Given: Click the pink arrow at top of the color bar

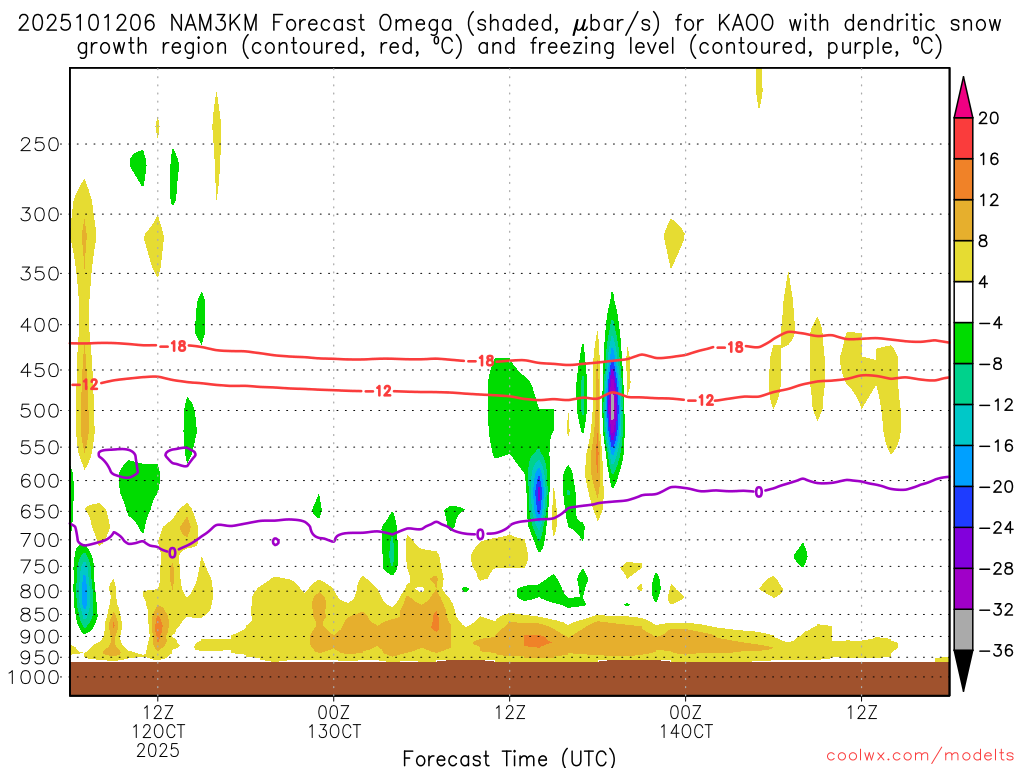Looking at the screenshot, I should [963, 98].
